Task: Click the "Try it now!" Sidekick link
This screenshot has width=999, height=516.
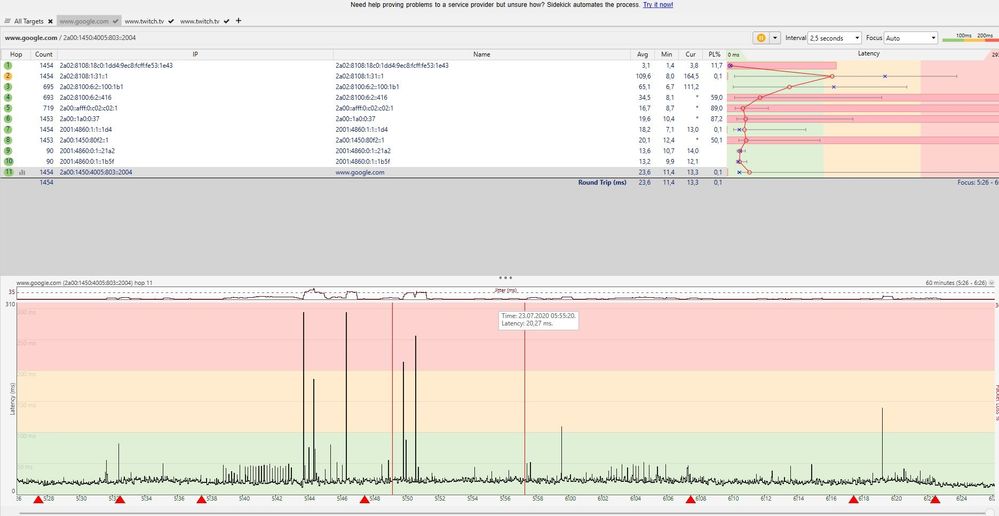Action: [x=657, y=5]
